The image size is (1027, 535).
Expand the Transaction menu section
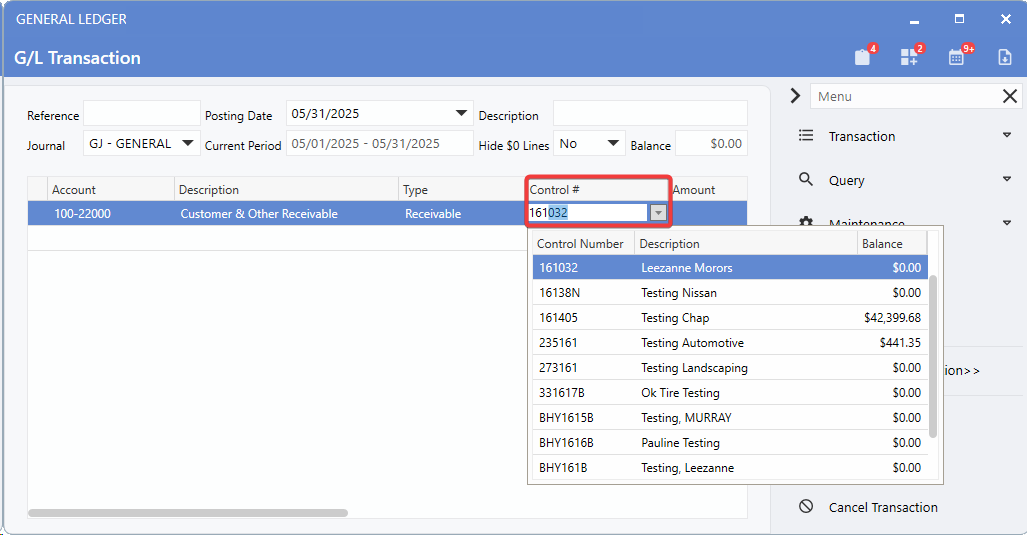(x=1006, y=136)
